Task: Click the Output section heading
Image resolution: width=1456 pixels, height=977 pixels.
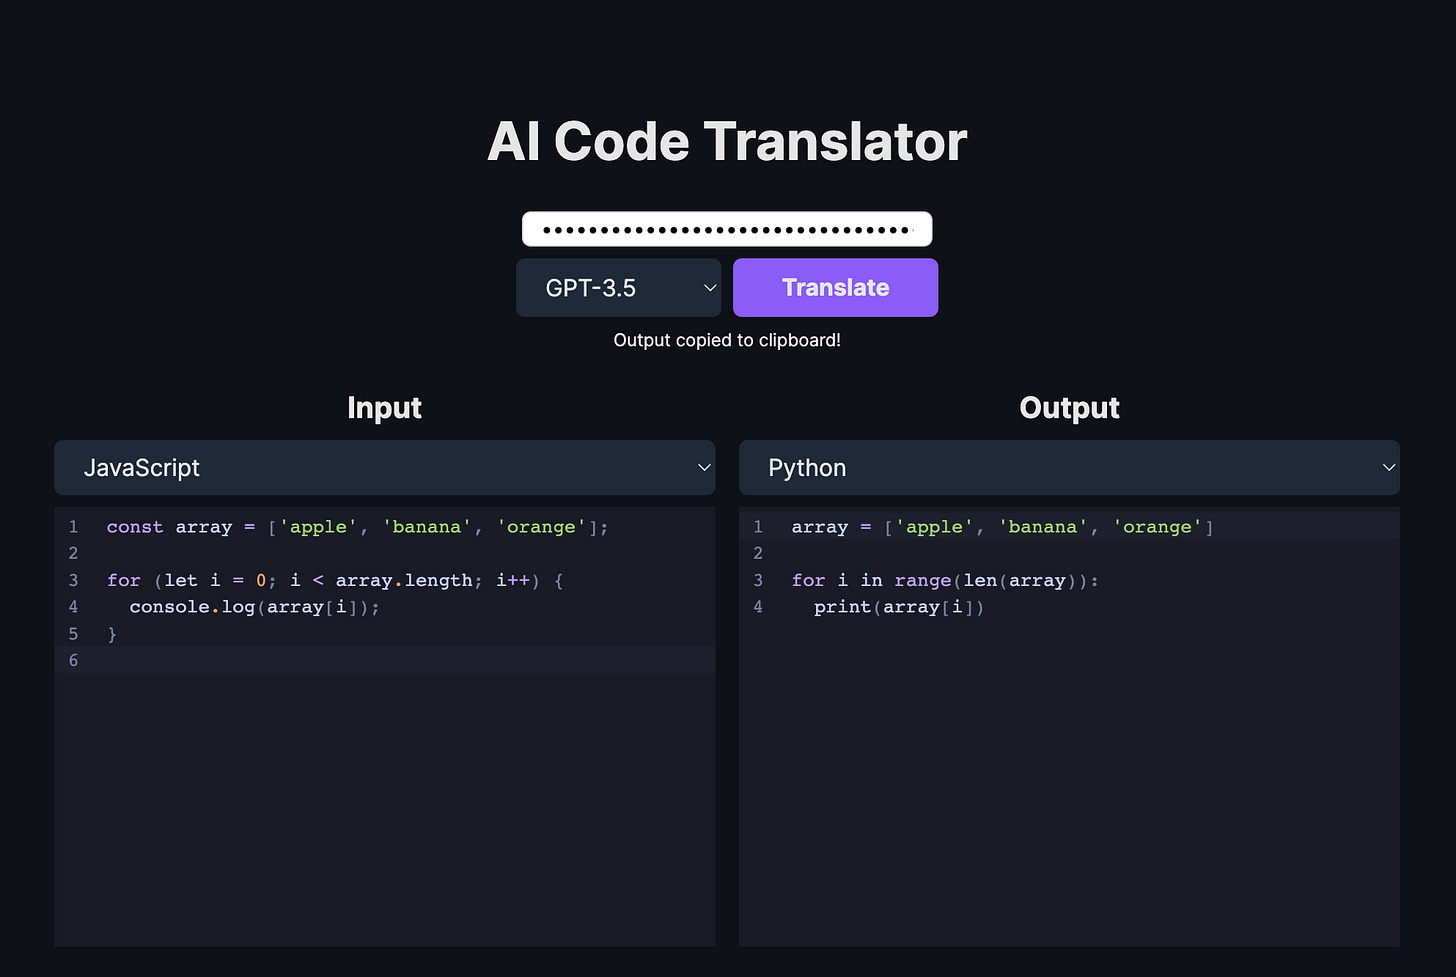Action: coord(1068,407)
